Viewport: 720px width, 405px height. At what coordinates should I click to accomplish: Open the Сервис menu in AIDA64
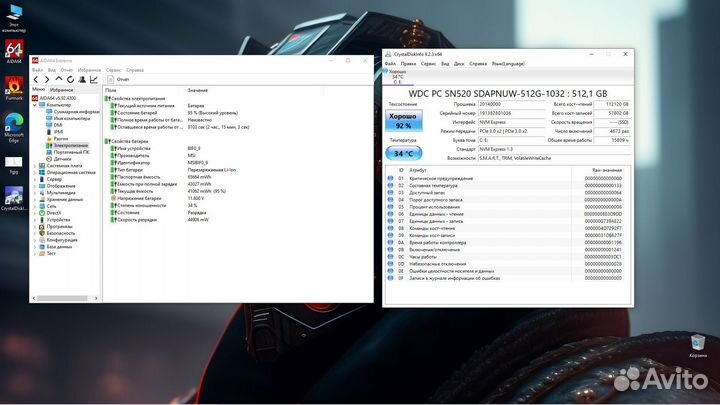click(113, 70)
